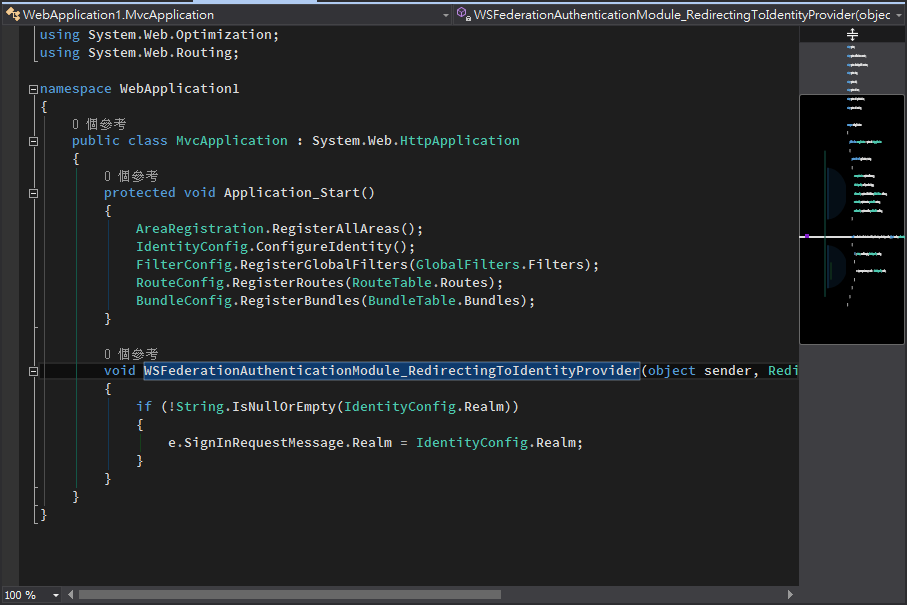Collapse the namespace WebApplication1 block
This screenshot has width=907, height=605.
[34, 89]
